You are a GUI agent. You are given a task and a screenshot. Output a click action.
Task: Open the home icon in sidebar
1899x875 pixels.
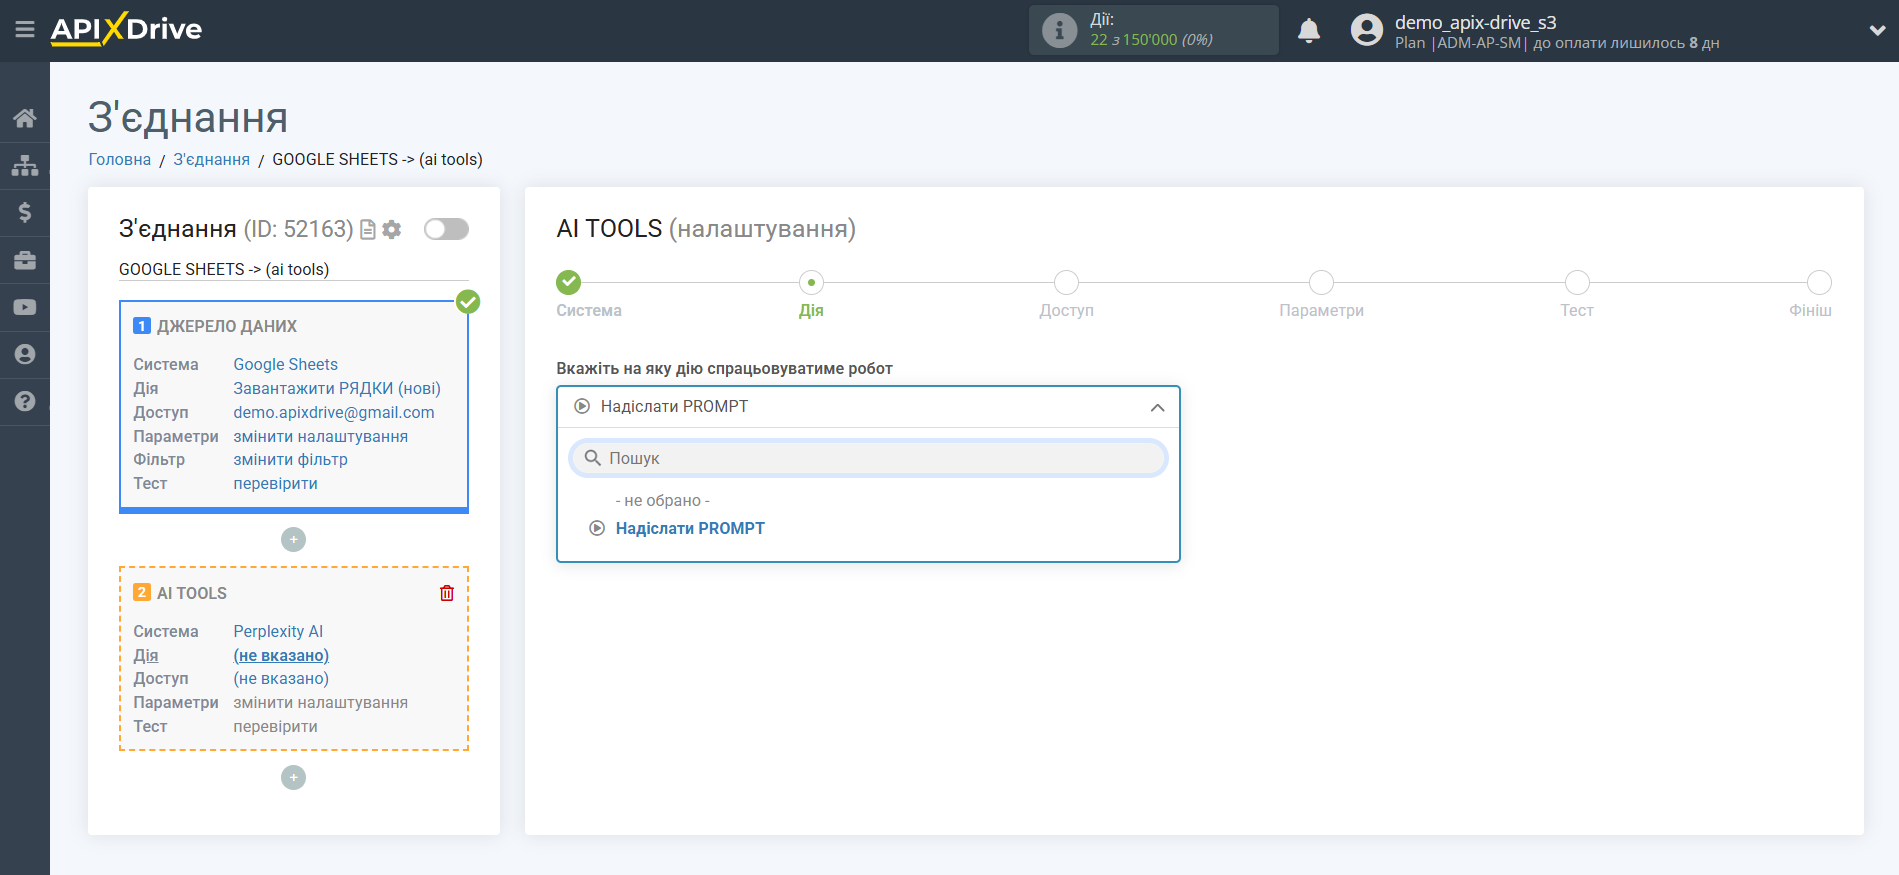click(25, 119)
